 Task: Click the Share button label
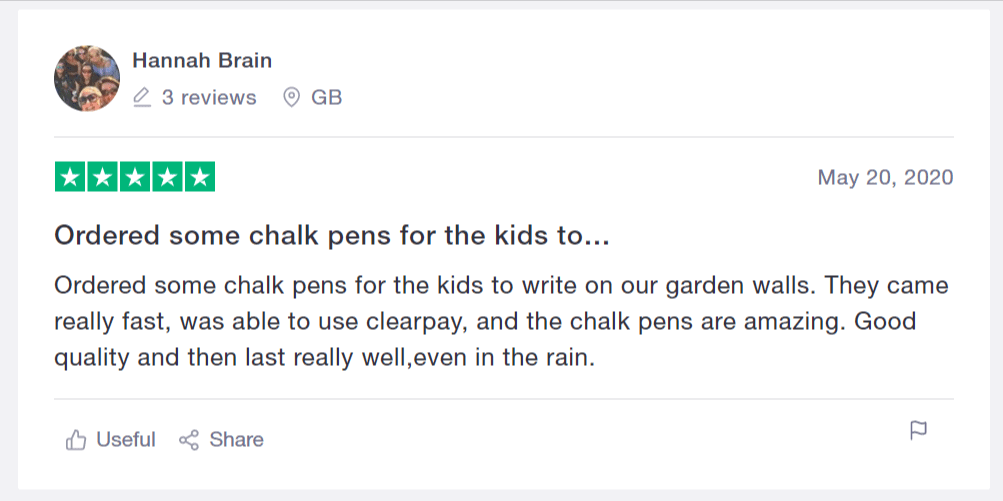pyautogui.click(x=236, y=440)
